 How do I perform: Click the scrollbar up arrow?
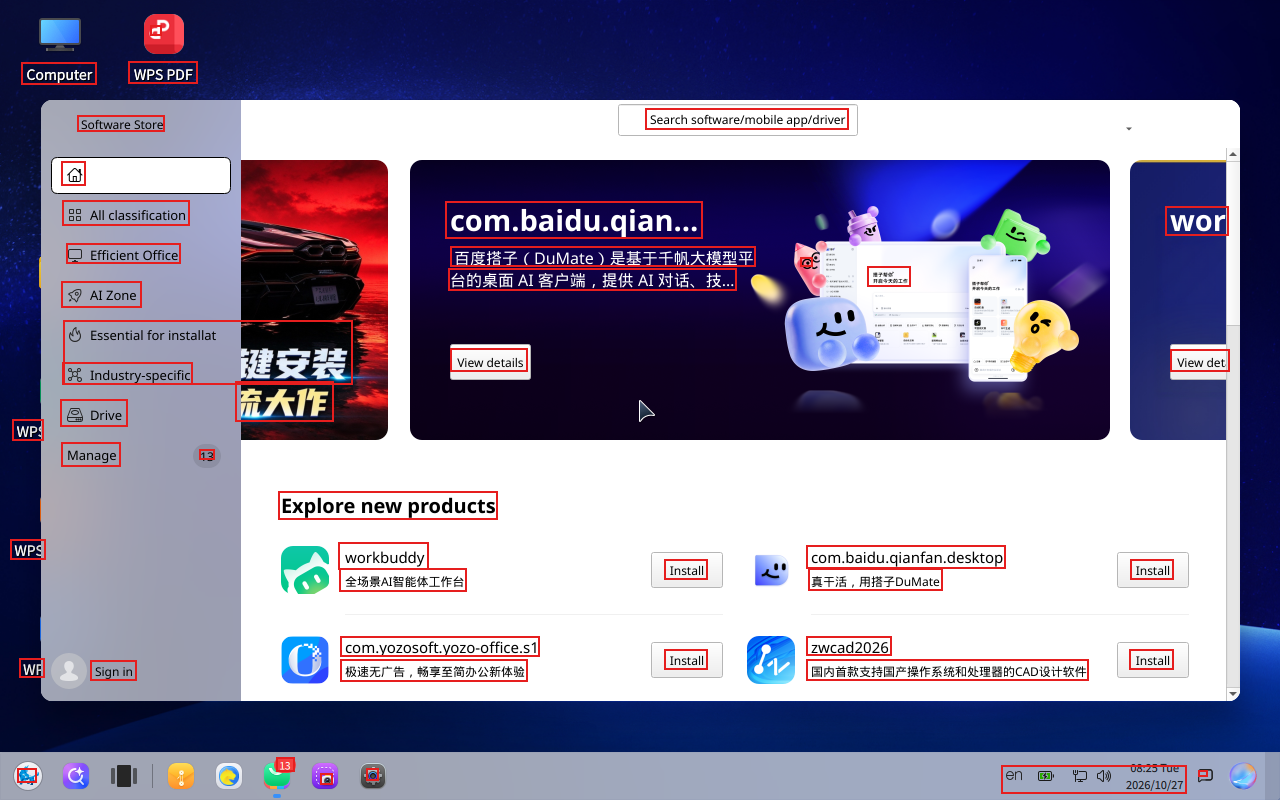1233,154
